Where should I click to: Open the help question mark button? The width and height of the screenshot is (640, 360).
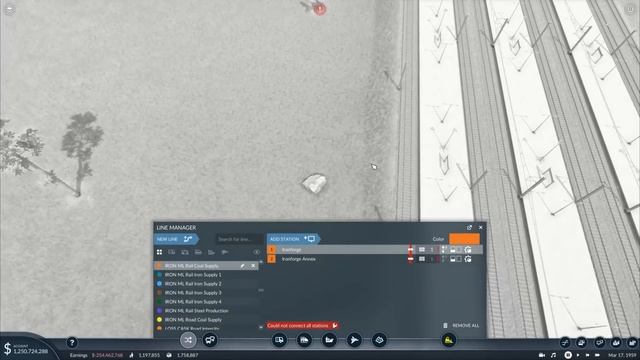(x=72, y=342)
